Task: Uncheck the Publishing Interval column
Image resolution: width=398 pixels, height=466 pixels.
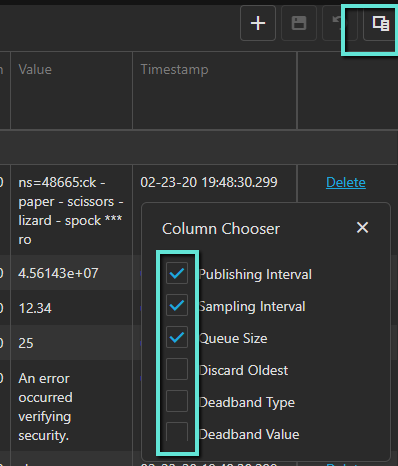Action: point(177,273)
